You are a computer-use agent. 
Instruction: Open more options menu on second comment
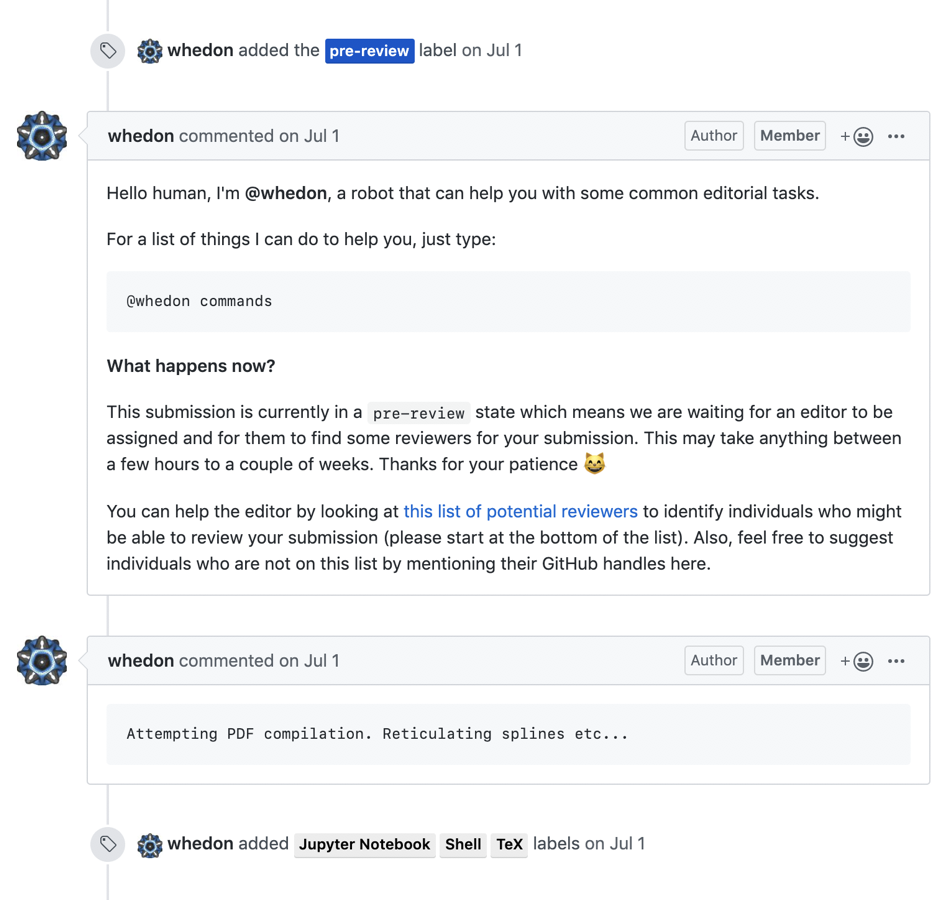[x=896, y=661]
